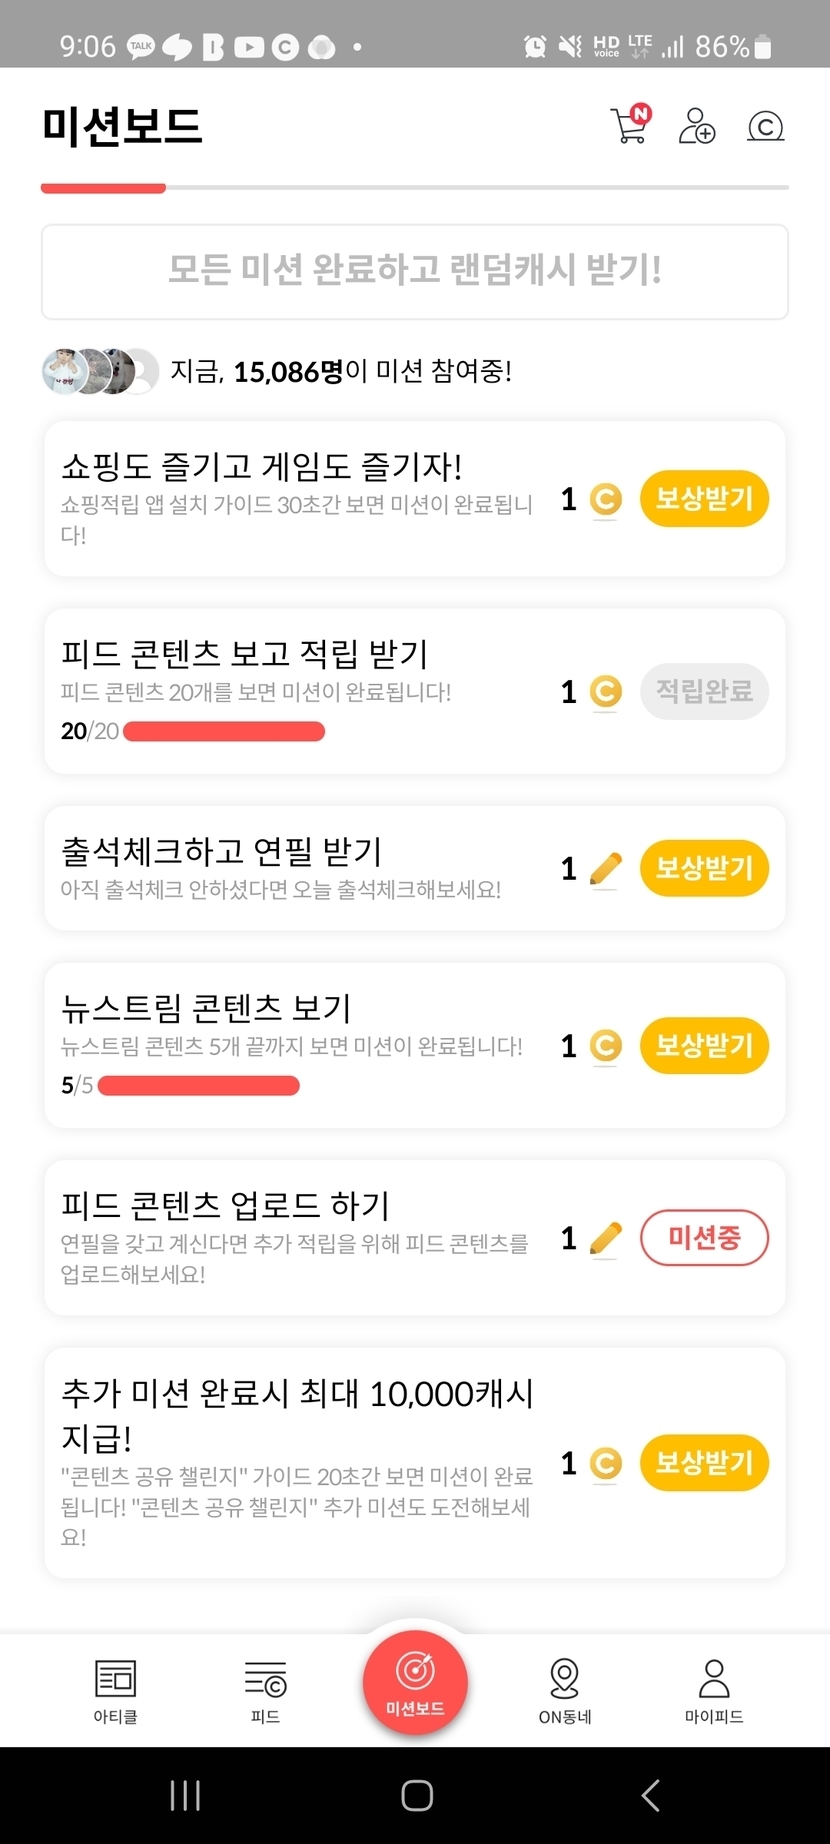Viewport: 830px width, 1844px height.
Task: Claim 보상받기 for 뉴스트림 콘텐츠 보기
Action: coord(704,1046)
